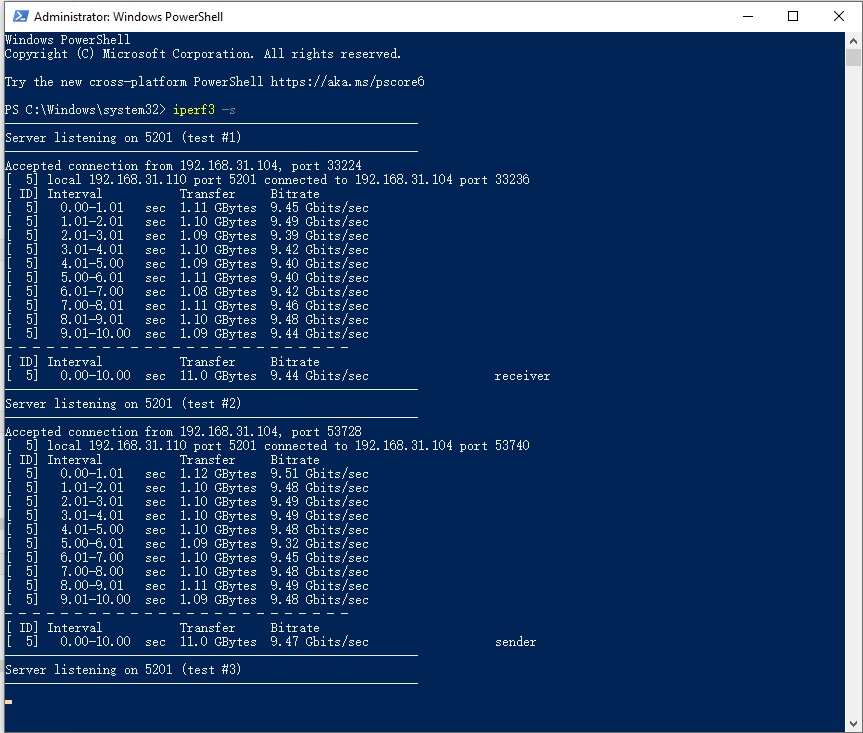Click 'Server listening on 5201 (test #3)' line

coord(123,669)
